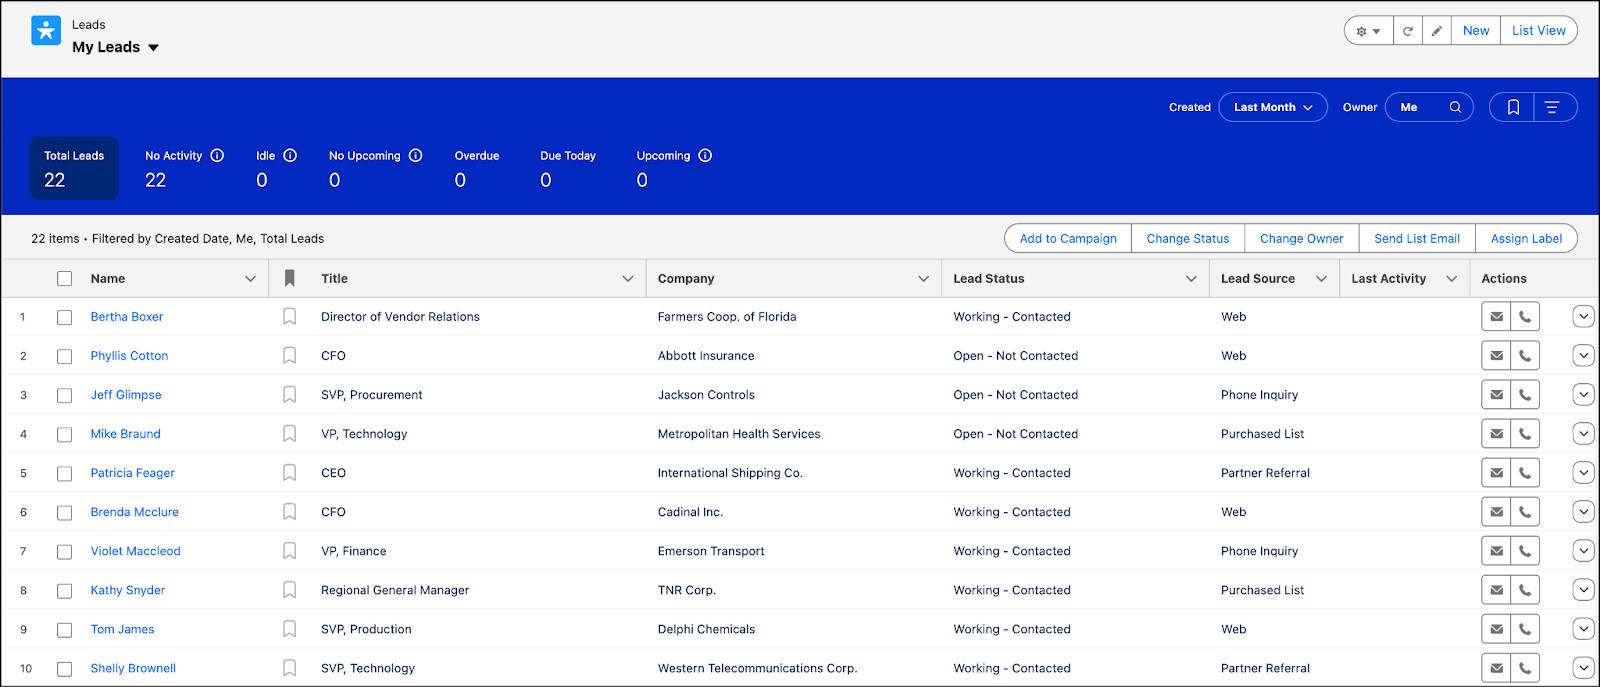Show No Activity info tooltip icon
The height and width of the screenshot is (687, 1600).
(x=217, y=155)
